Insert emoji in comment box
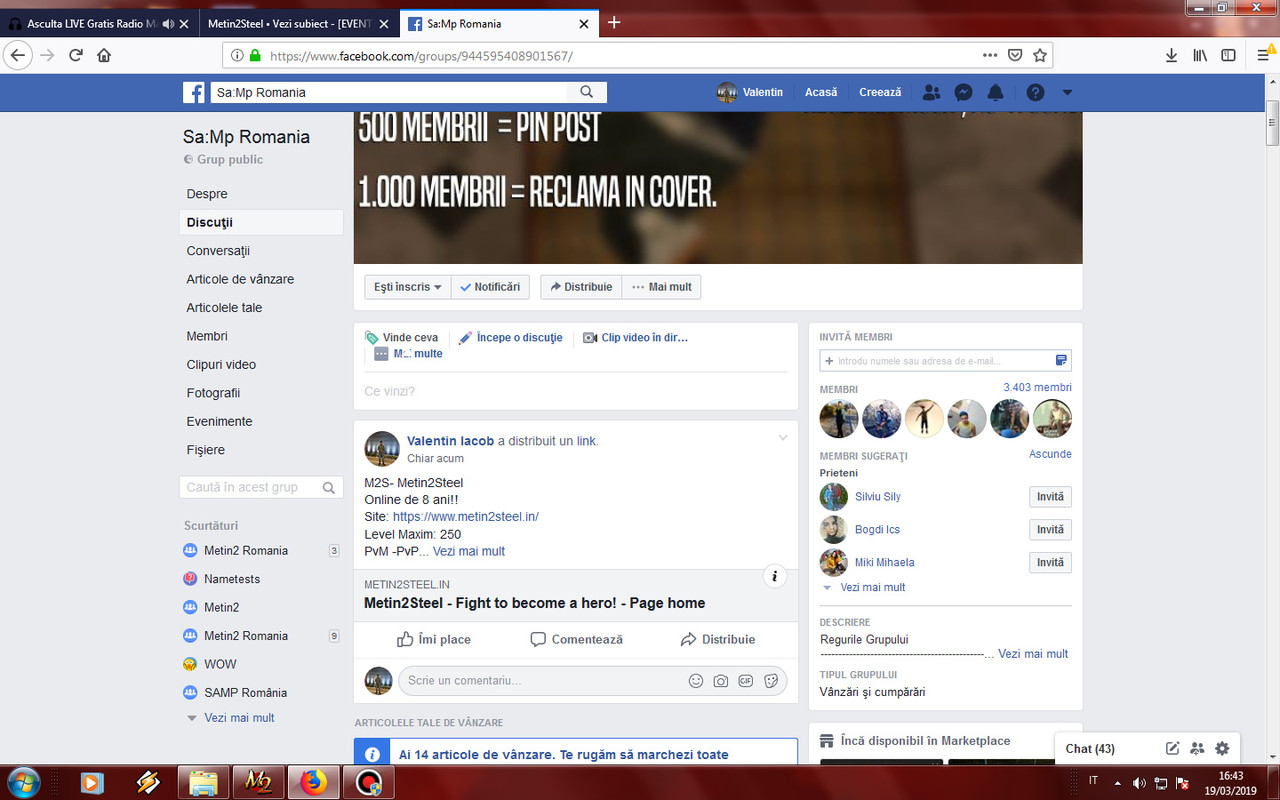Screen dimensions: 1280x800 pos(696,681)
